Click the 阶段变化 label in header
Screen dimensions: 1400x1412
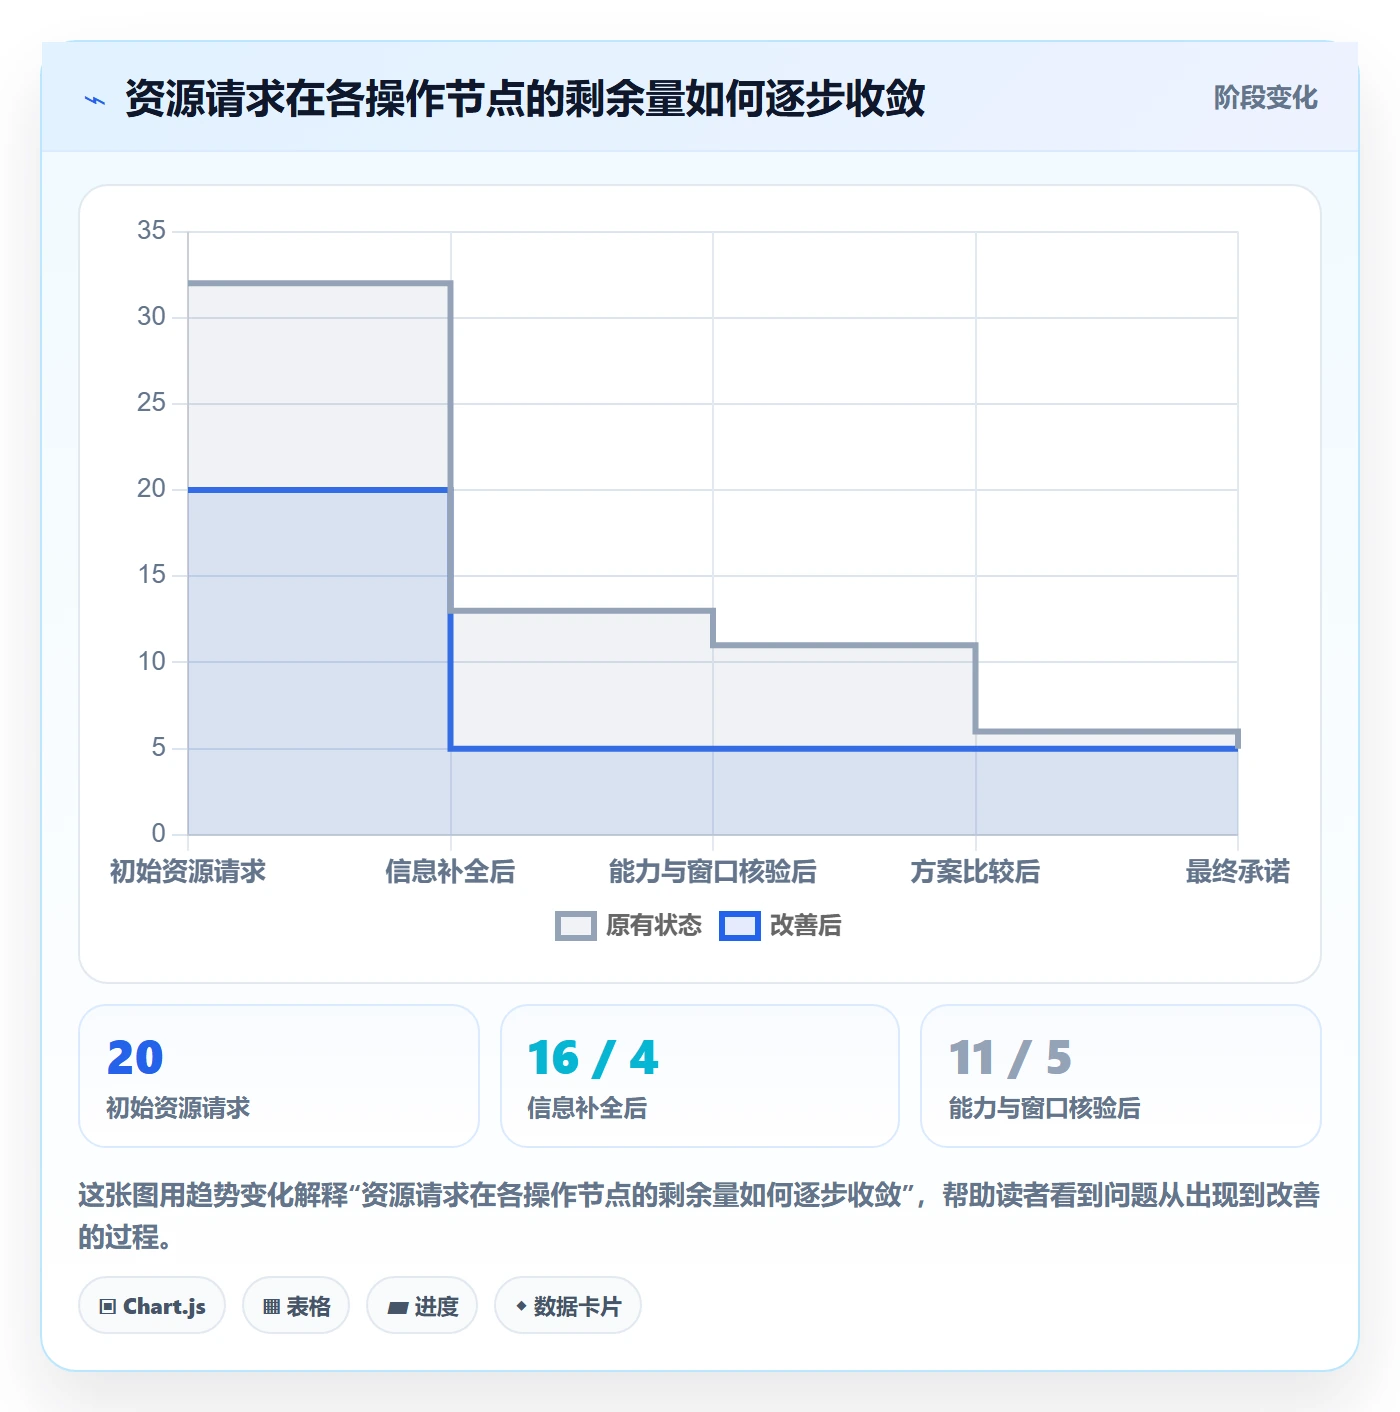coord(1265,98)
